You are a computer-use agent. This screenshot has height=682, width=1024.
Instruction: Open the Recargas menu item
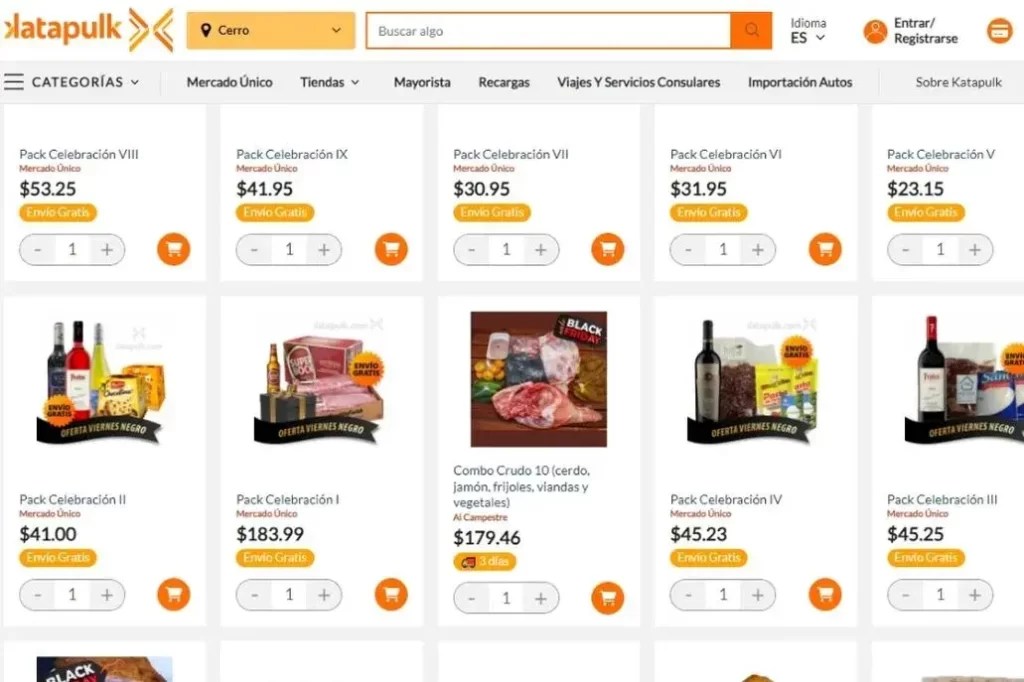(503, 83)
